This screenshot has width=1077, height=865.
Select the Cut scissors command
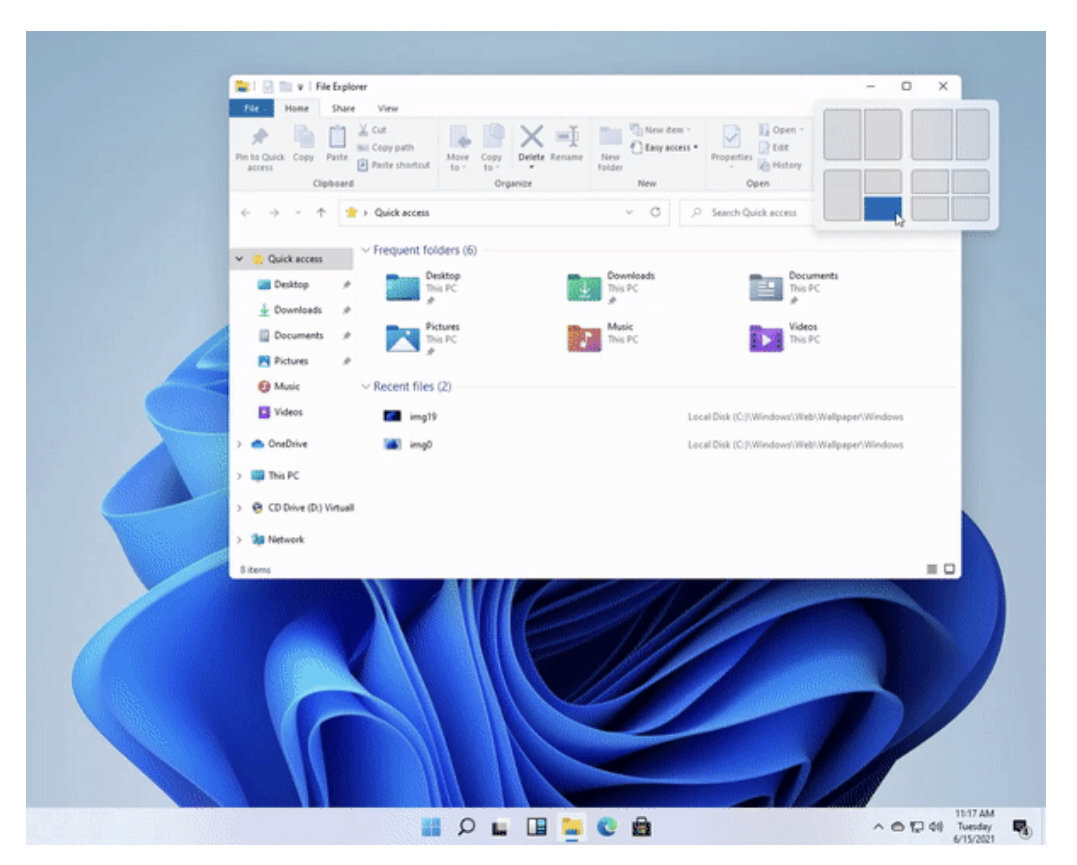click(372, 130)
